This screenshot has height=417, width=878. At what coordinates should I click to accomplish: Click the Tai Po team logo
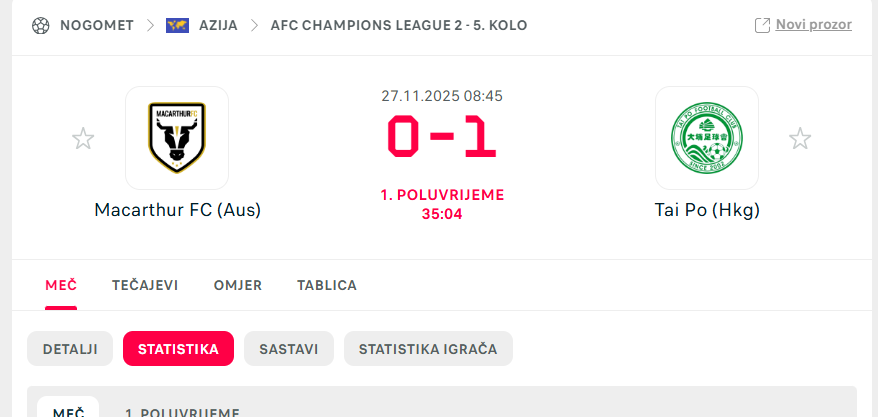[x=706, y=138]
